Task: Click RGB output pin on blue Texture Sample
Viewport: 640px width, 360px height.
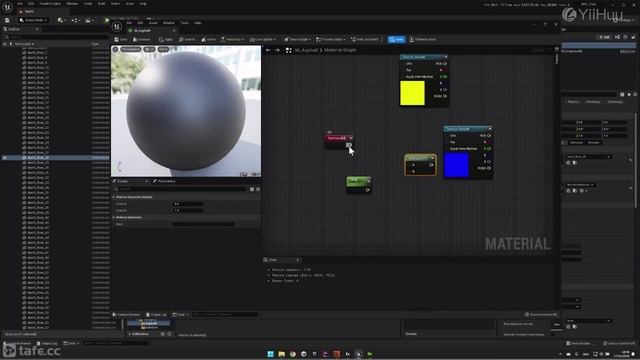Action: pos(489,136)
